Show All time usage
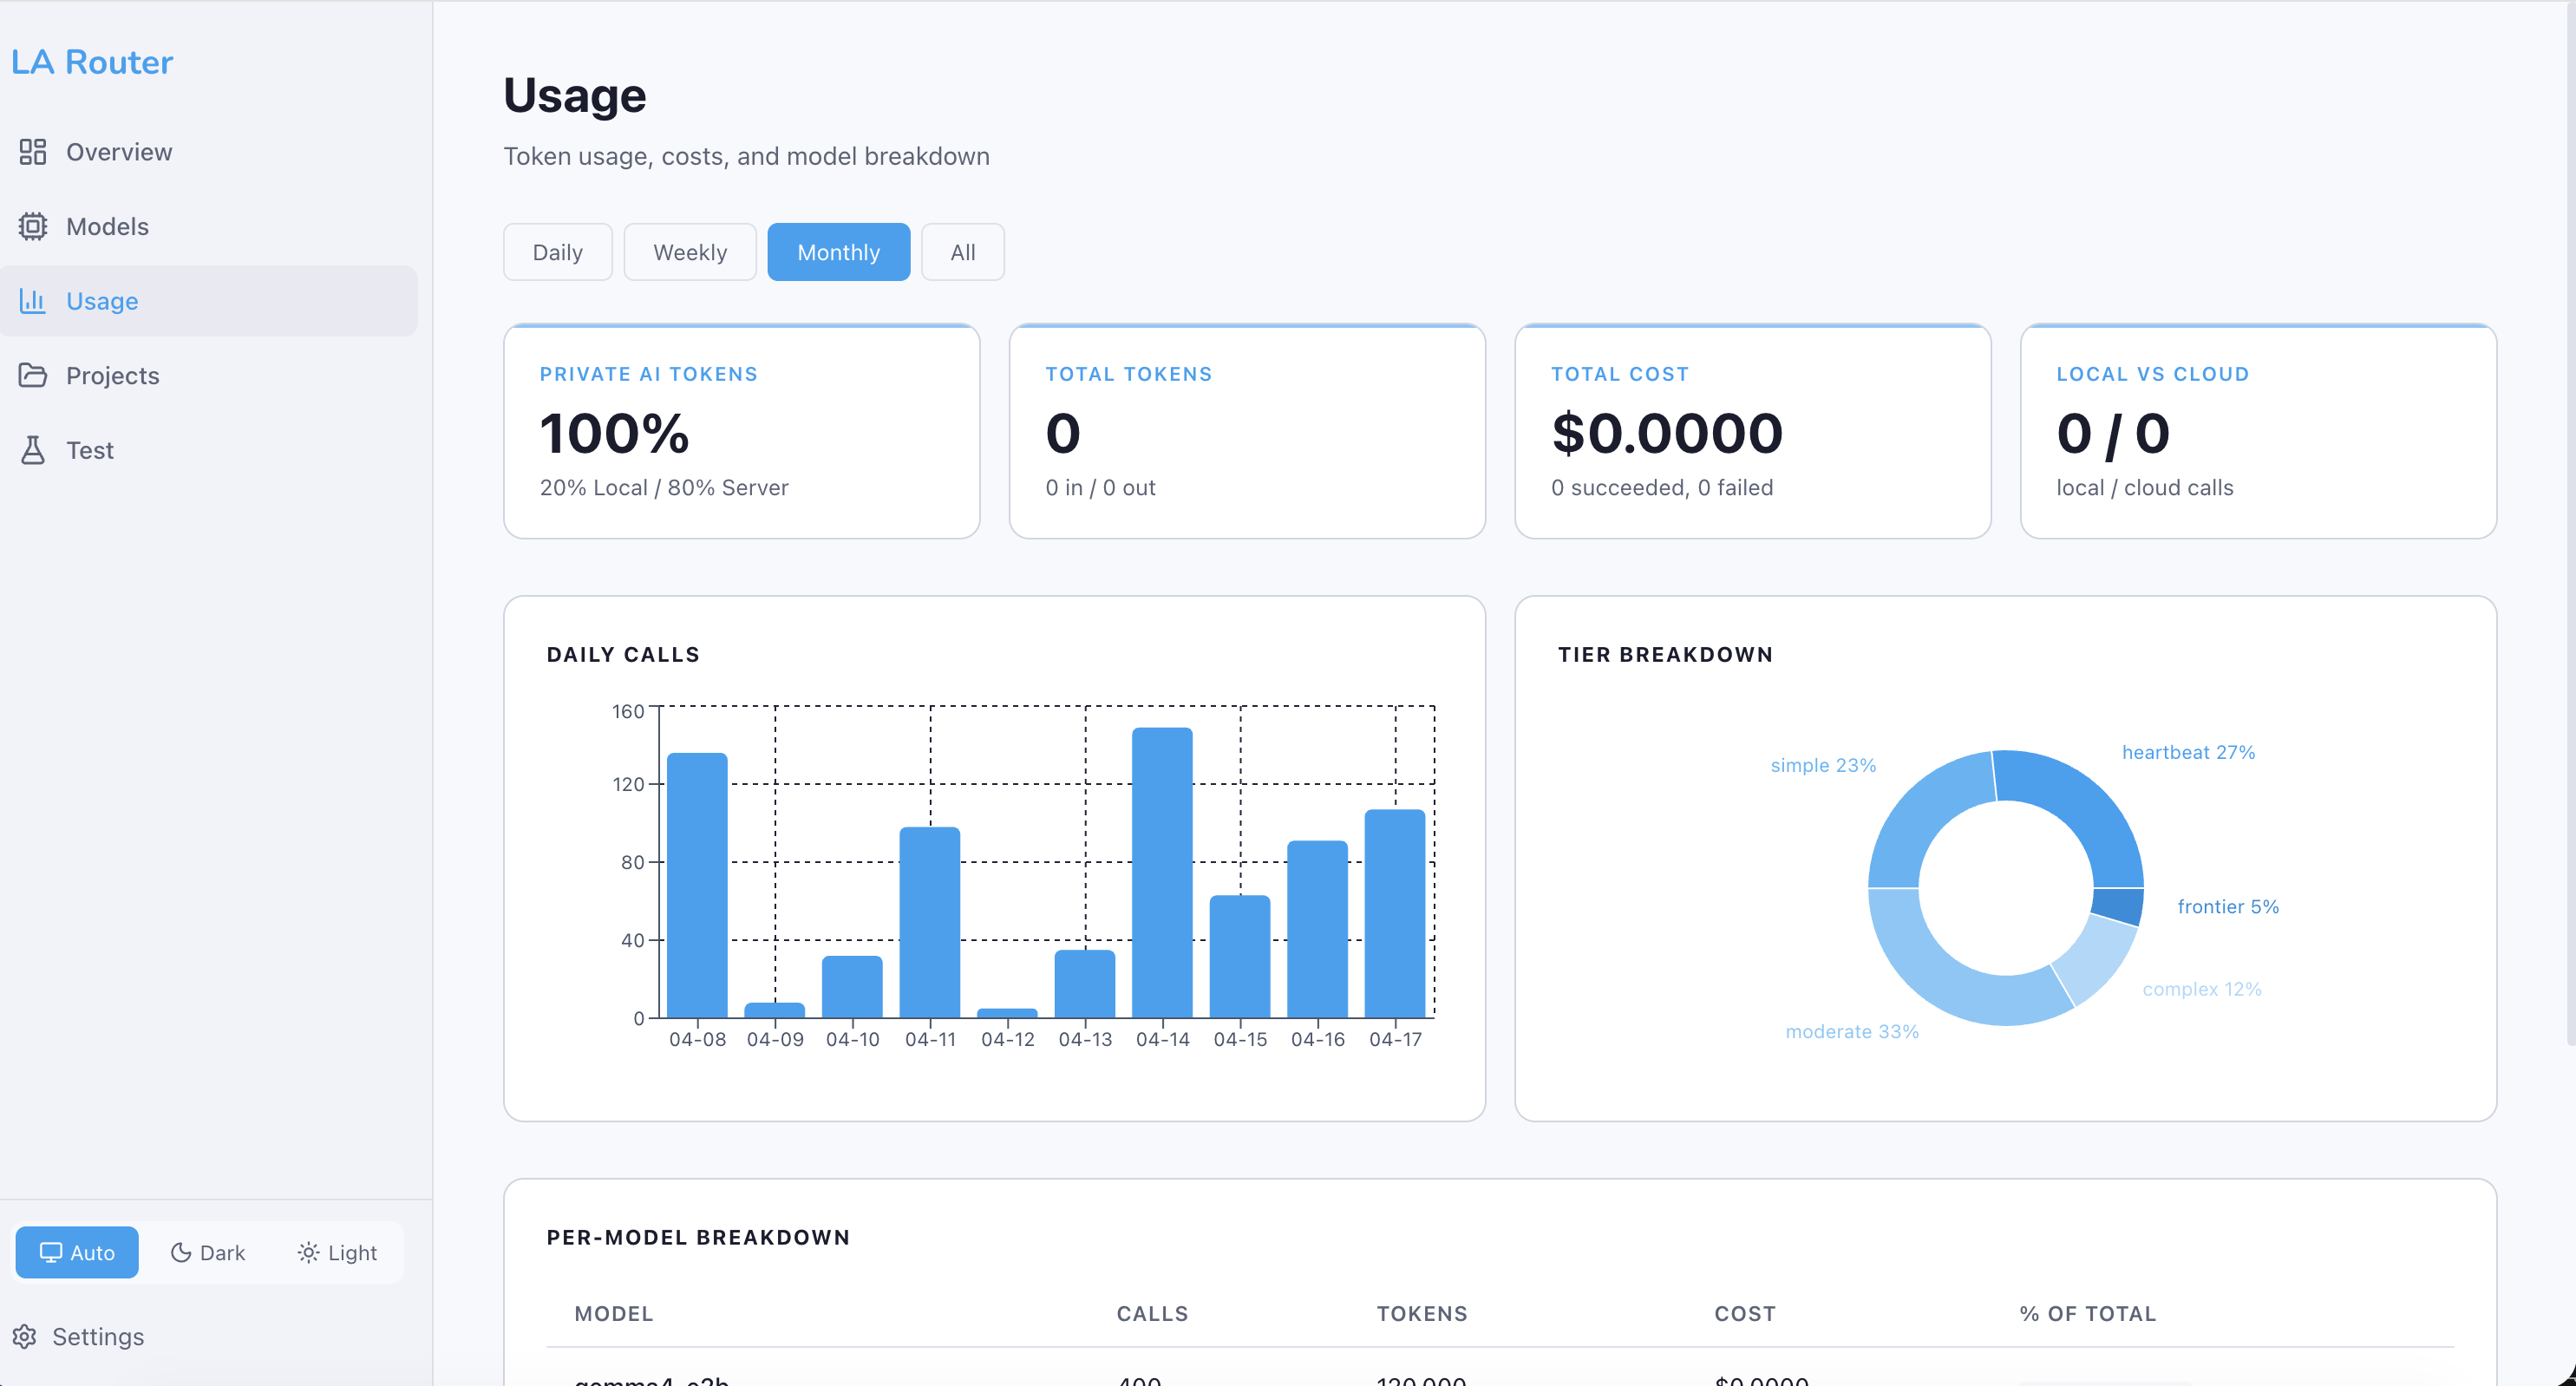 click(x=962, y=252)
